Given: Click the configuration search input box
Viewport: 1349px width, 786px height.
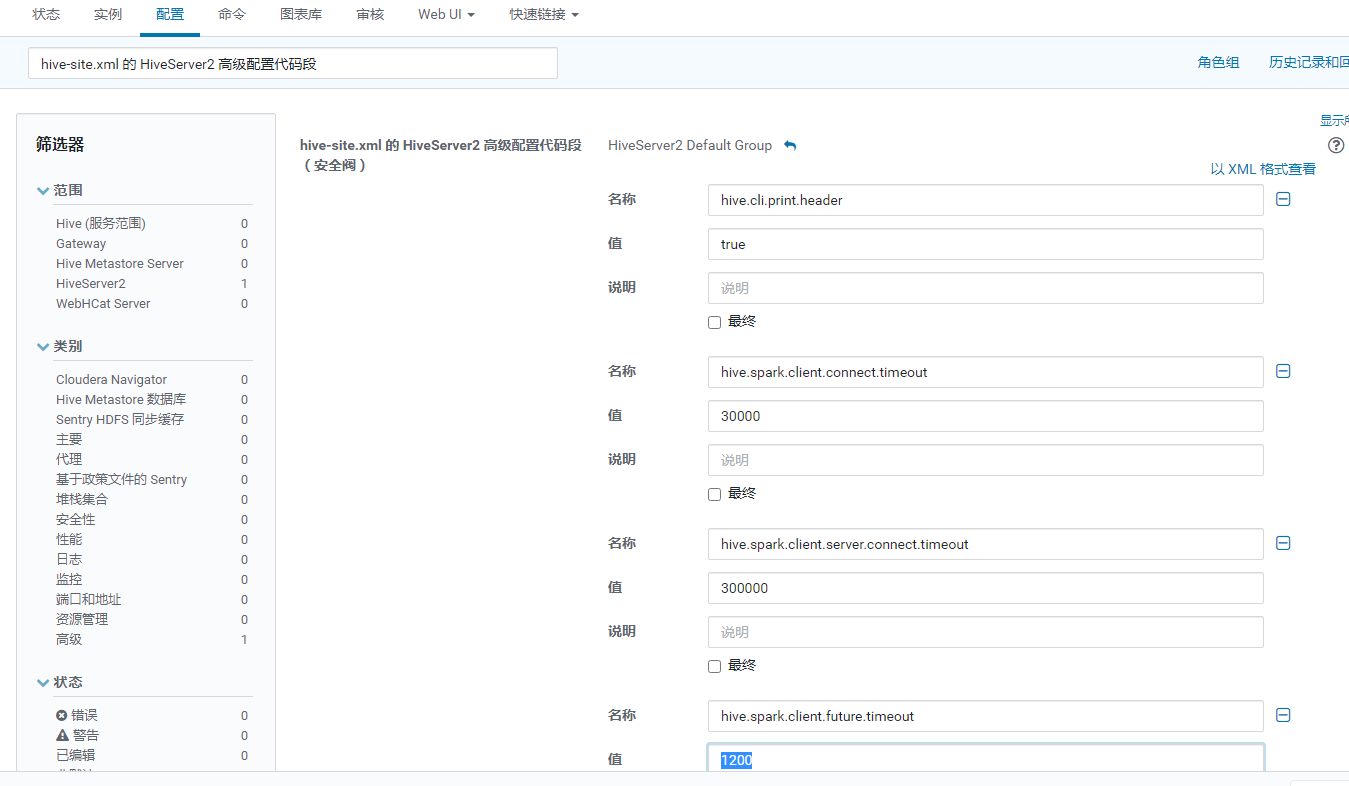Looking at the screenshot, I should point(292,62).
